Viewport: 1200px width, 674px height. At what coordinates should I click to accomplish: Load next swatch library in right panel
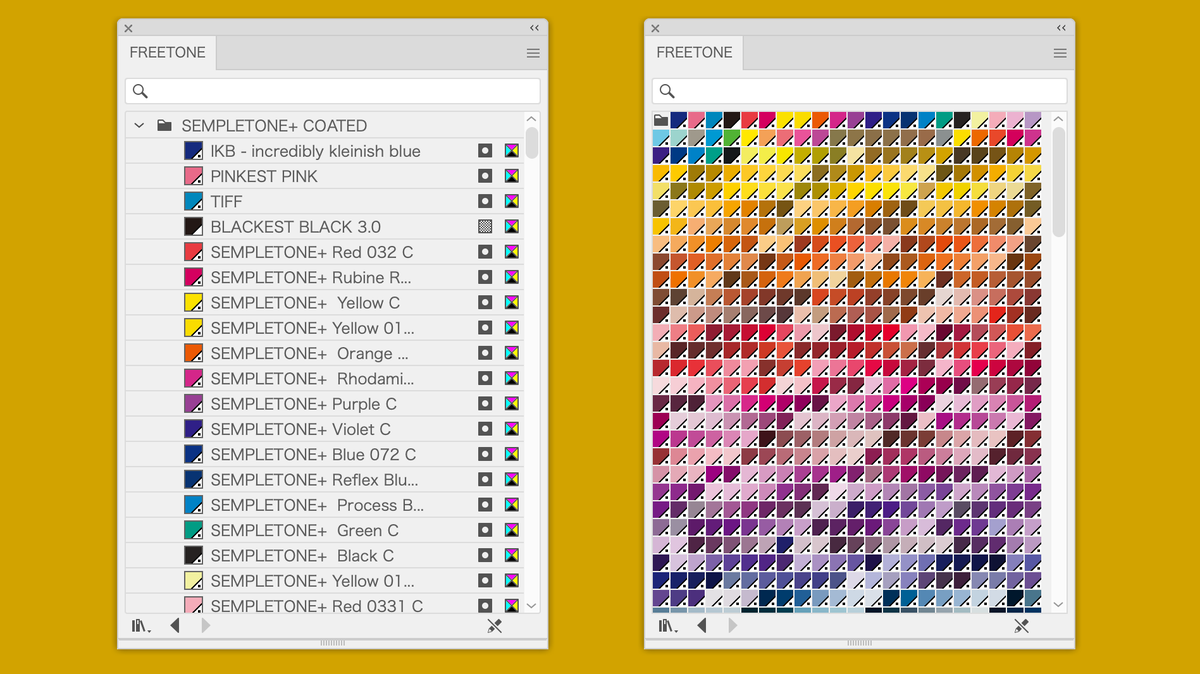732,626
